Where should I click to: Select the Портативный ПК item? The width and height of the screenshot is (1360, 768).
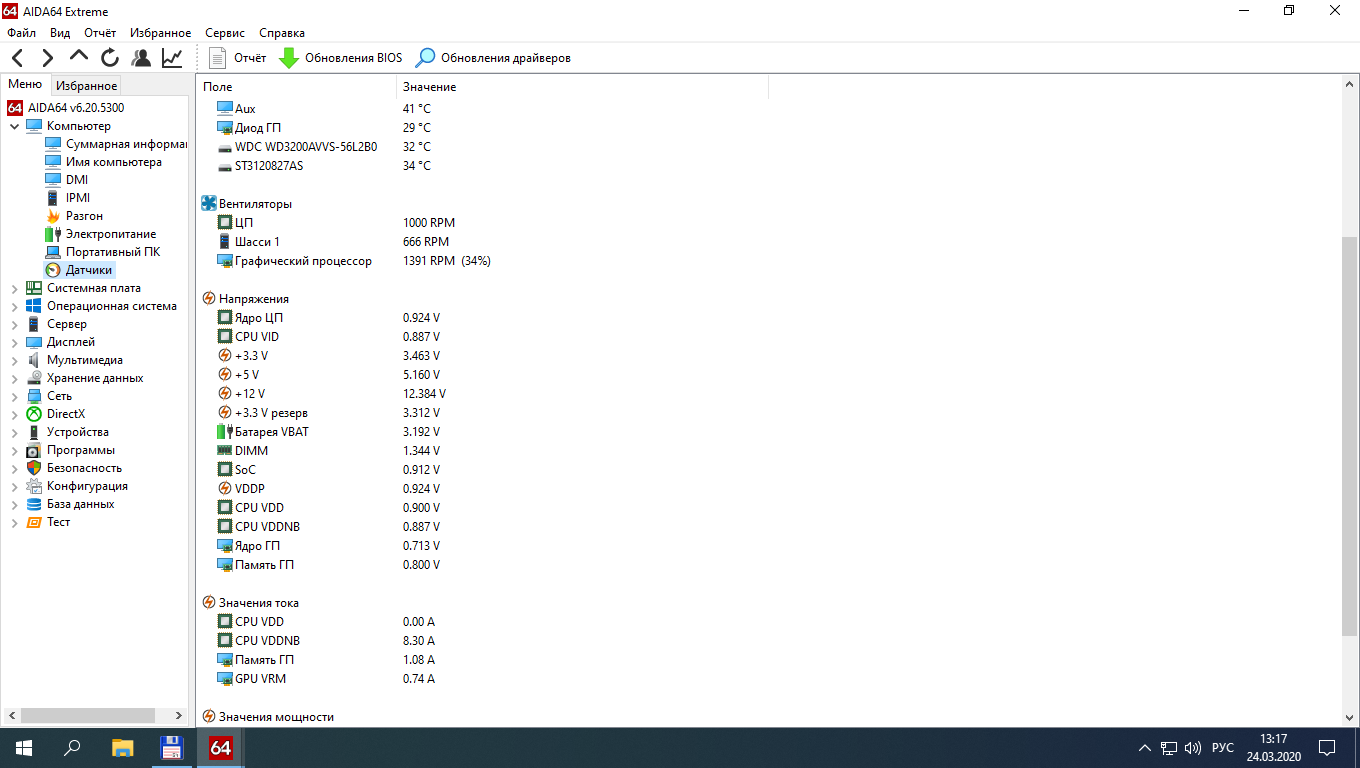coord(102,252)
